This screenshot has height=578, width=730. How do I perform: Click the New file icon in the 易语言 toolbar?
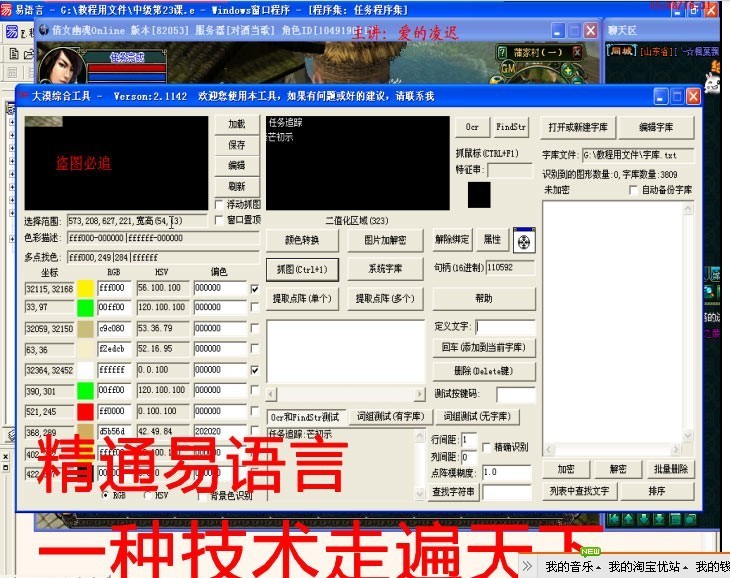[14, 54]
